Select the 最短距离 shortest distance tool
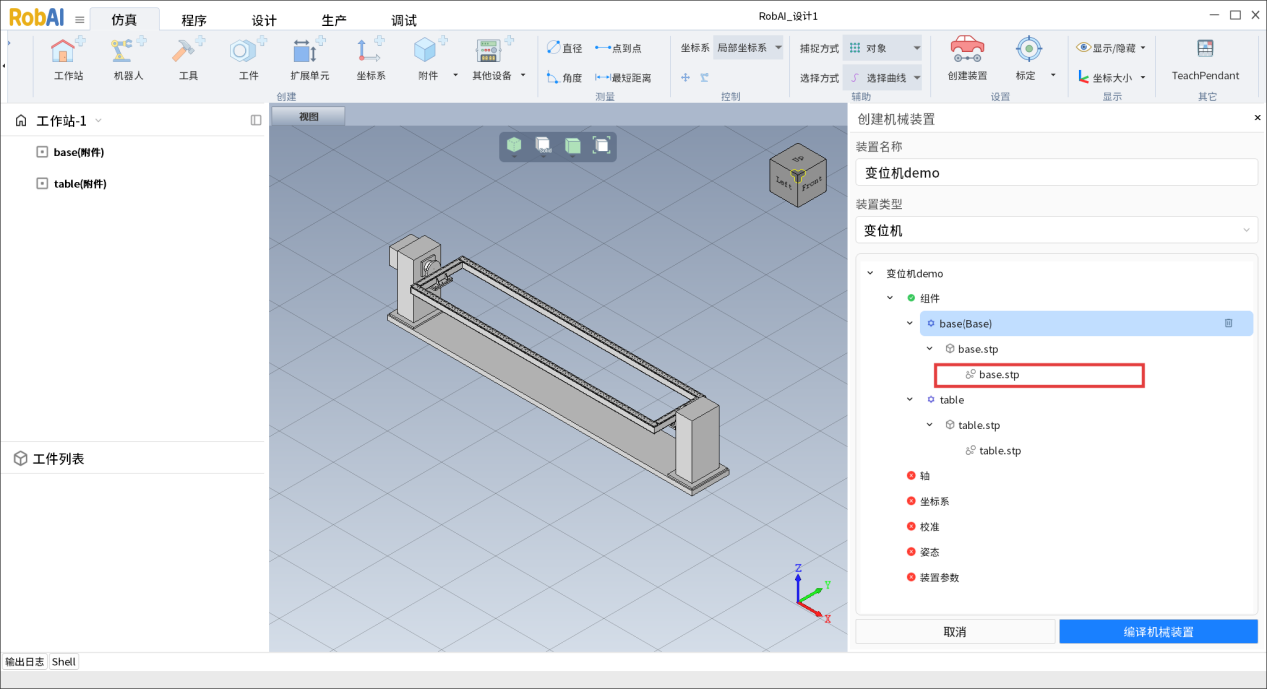 pyautogui.click(x=623, y=77)
